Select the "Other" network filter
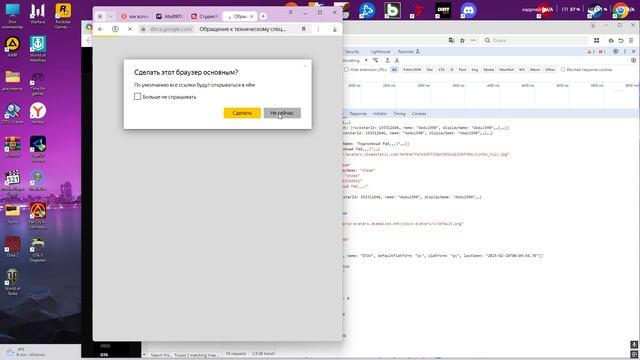The height and width of the screenshot is (360, 640). pos(550,70)
